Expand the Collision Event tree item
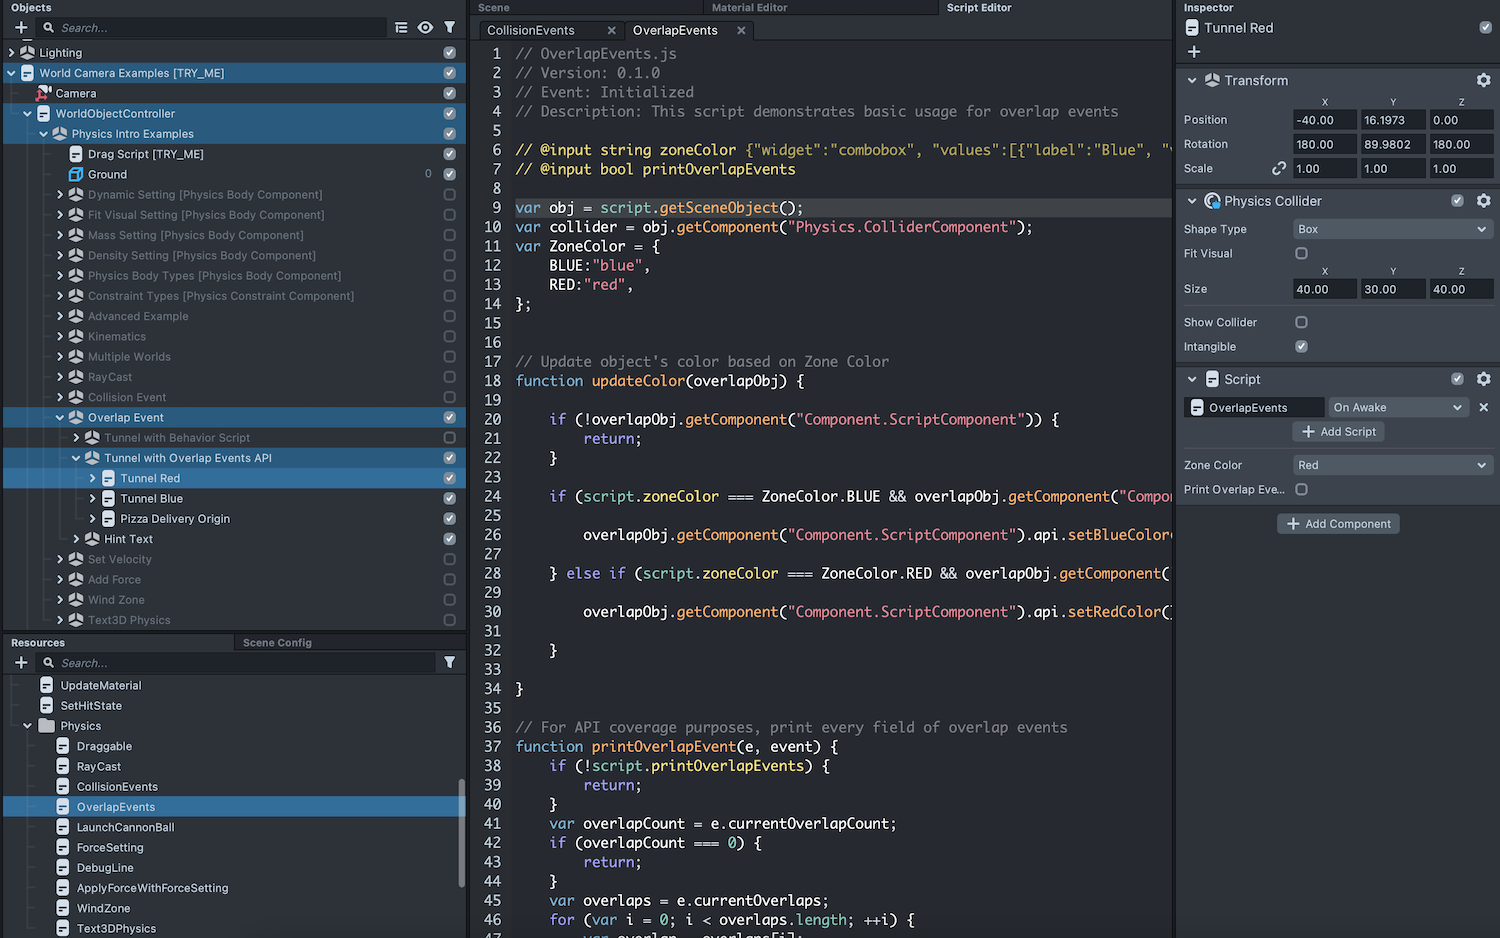Viewport: 1500px width, 938px height. click(x=60, y=397)
